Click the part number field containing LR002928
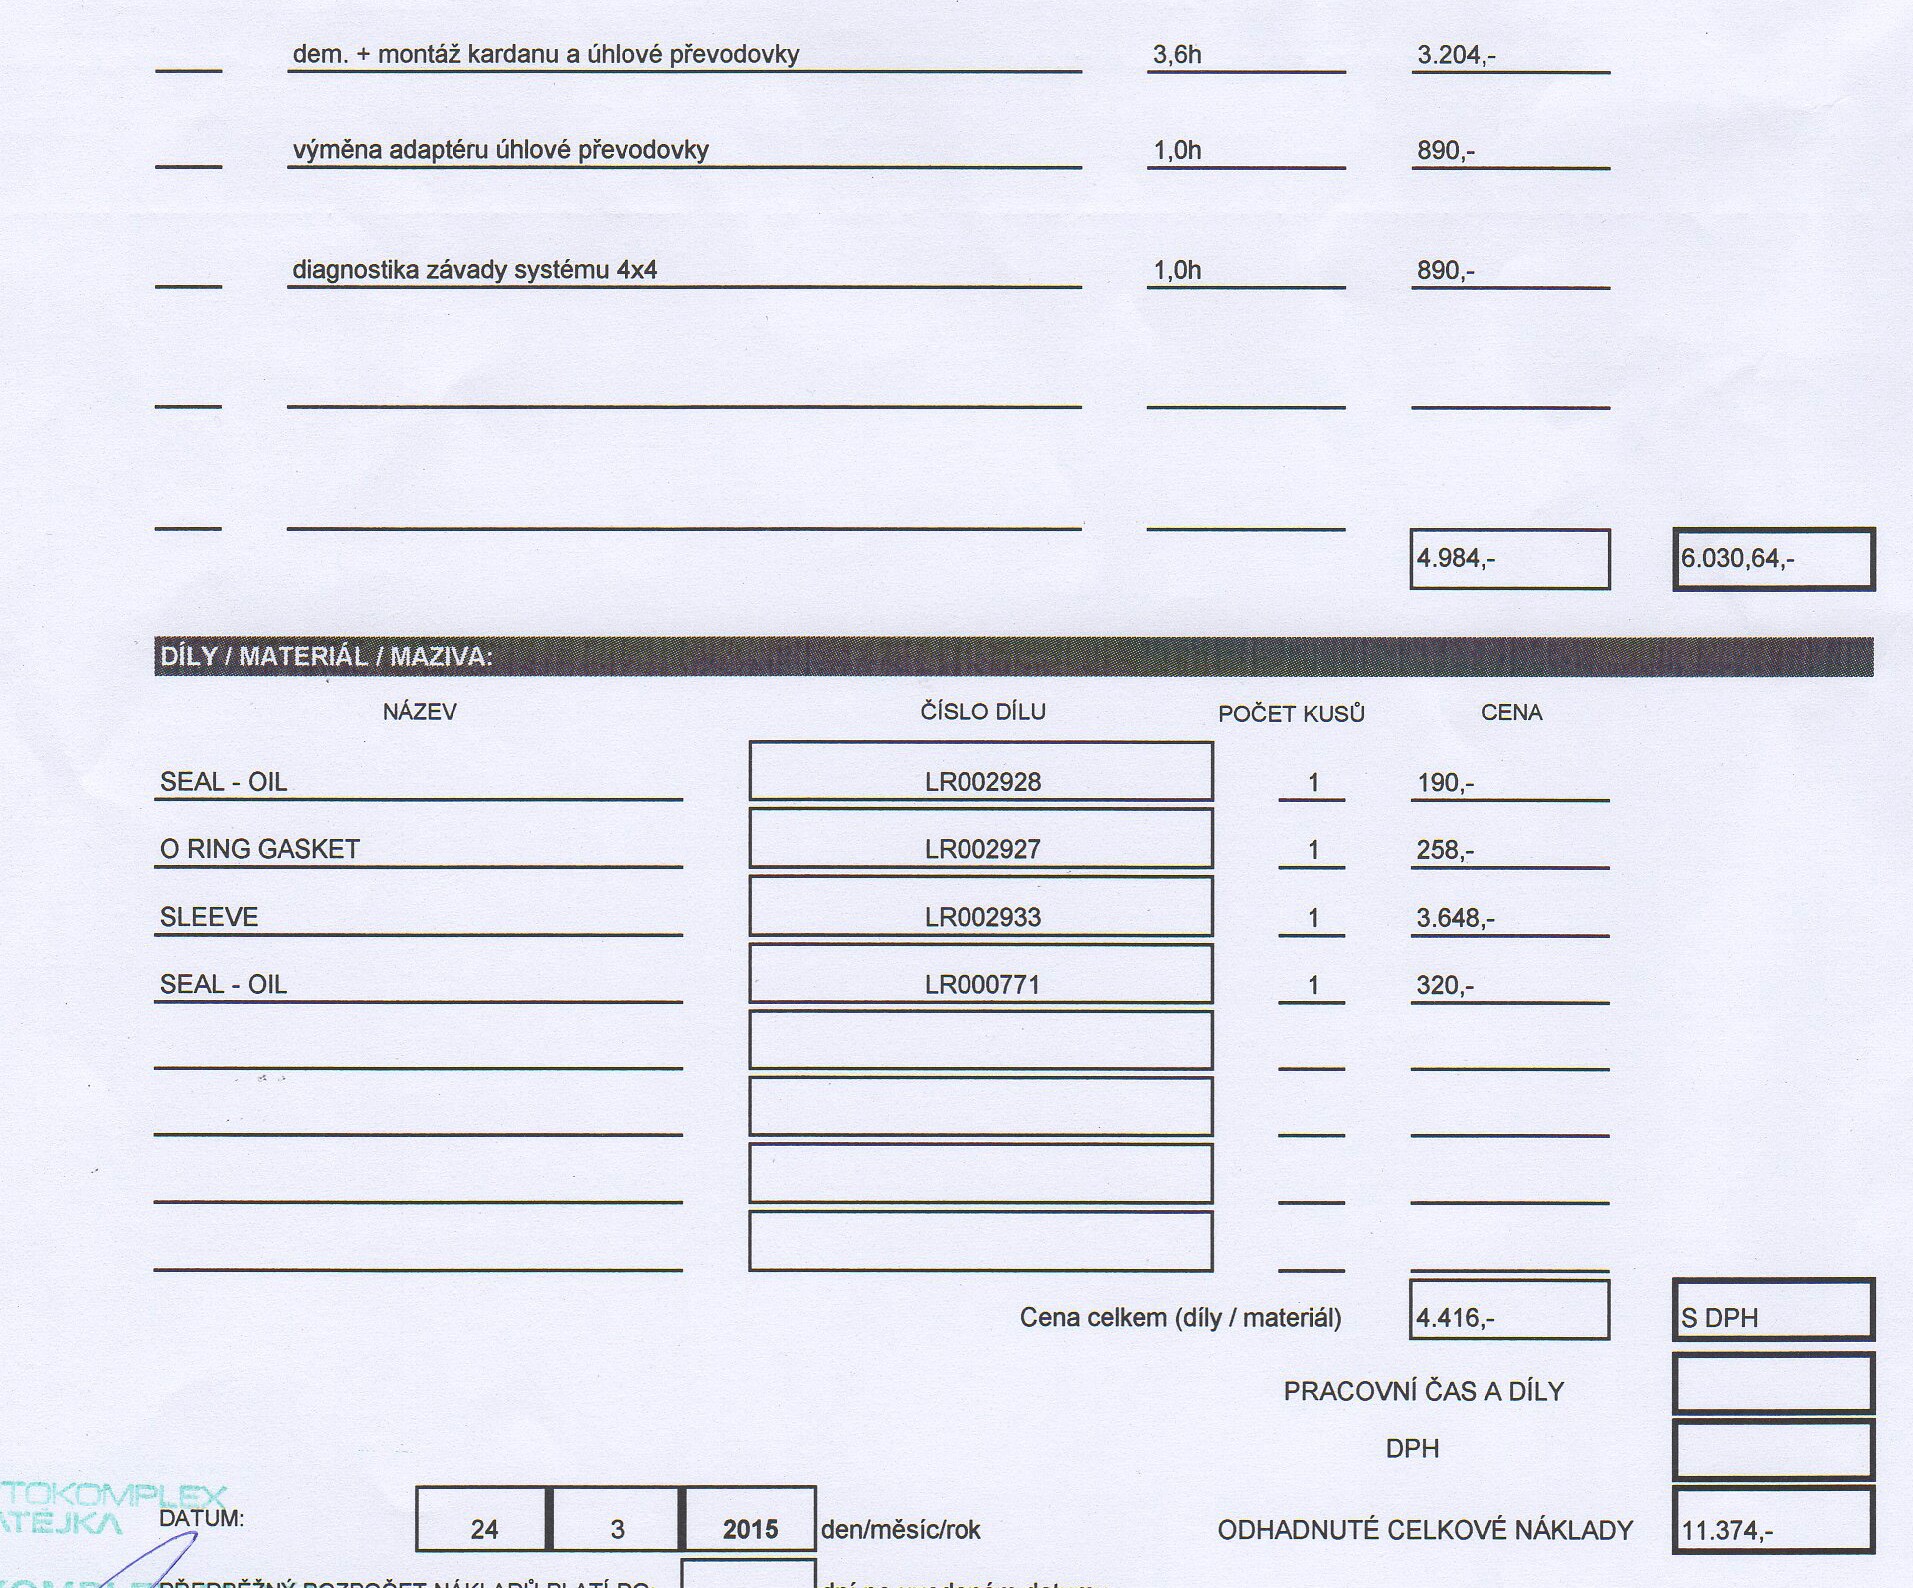 point(980,772)
